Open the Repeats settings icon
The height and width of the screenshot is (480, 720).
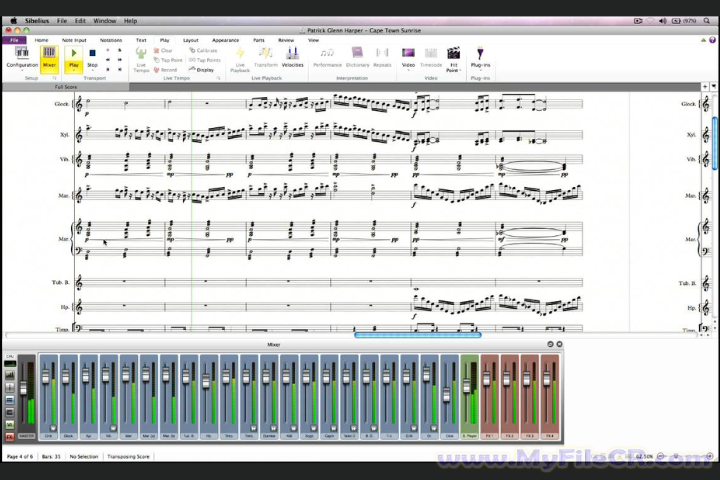point(382,57)
